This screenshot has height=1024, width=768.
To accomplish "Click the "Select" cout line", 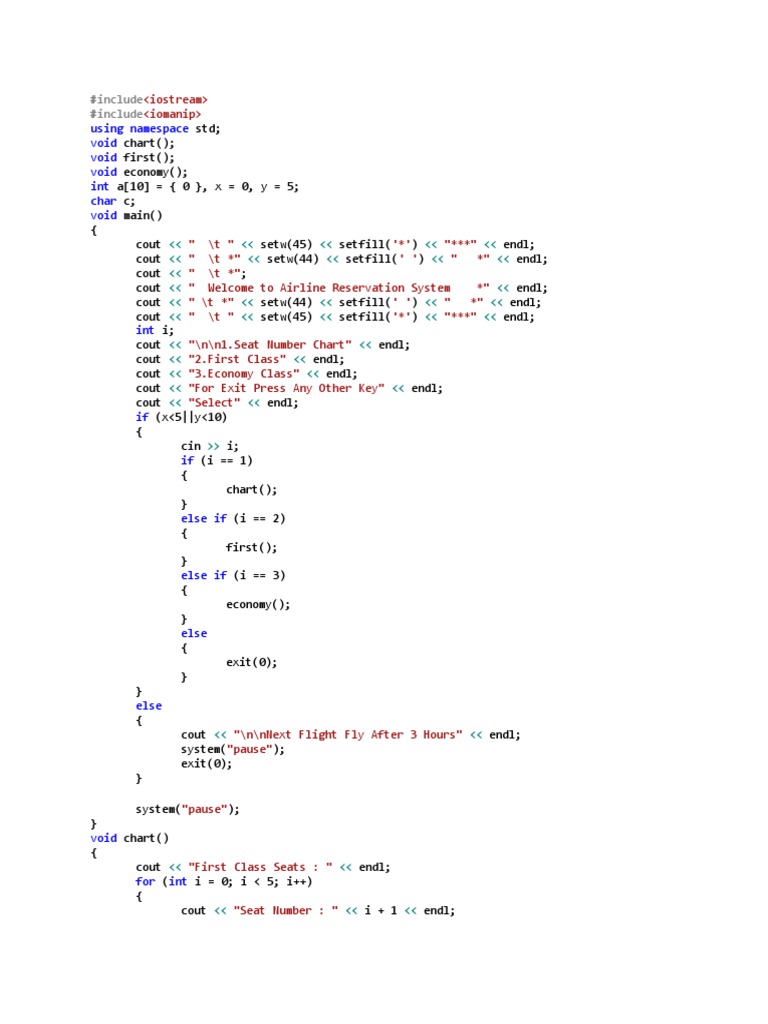I will 217,403.
